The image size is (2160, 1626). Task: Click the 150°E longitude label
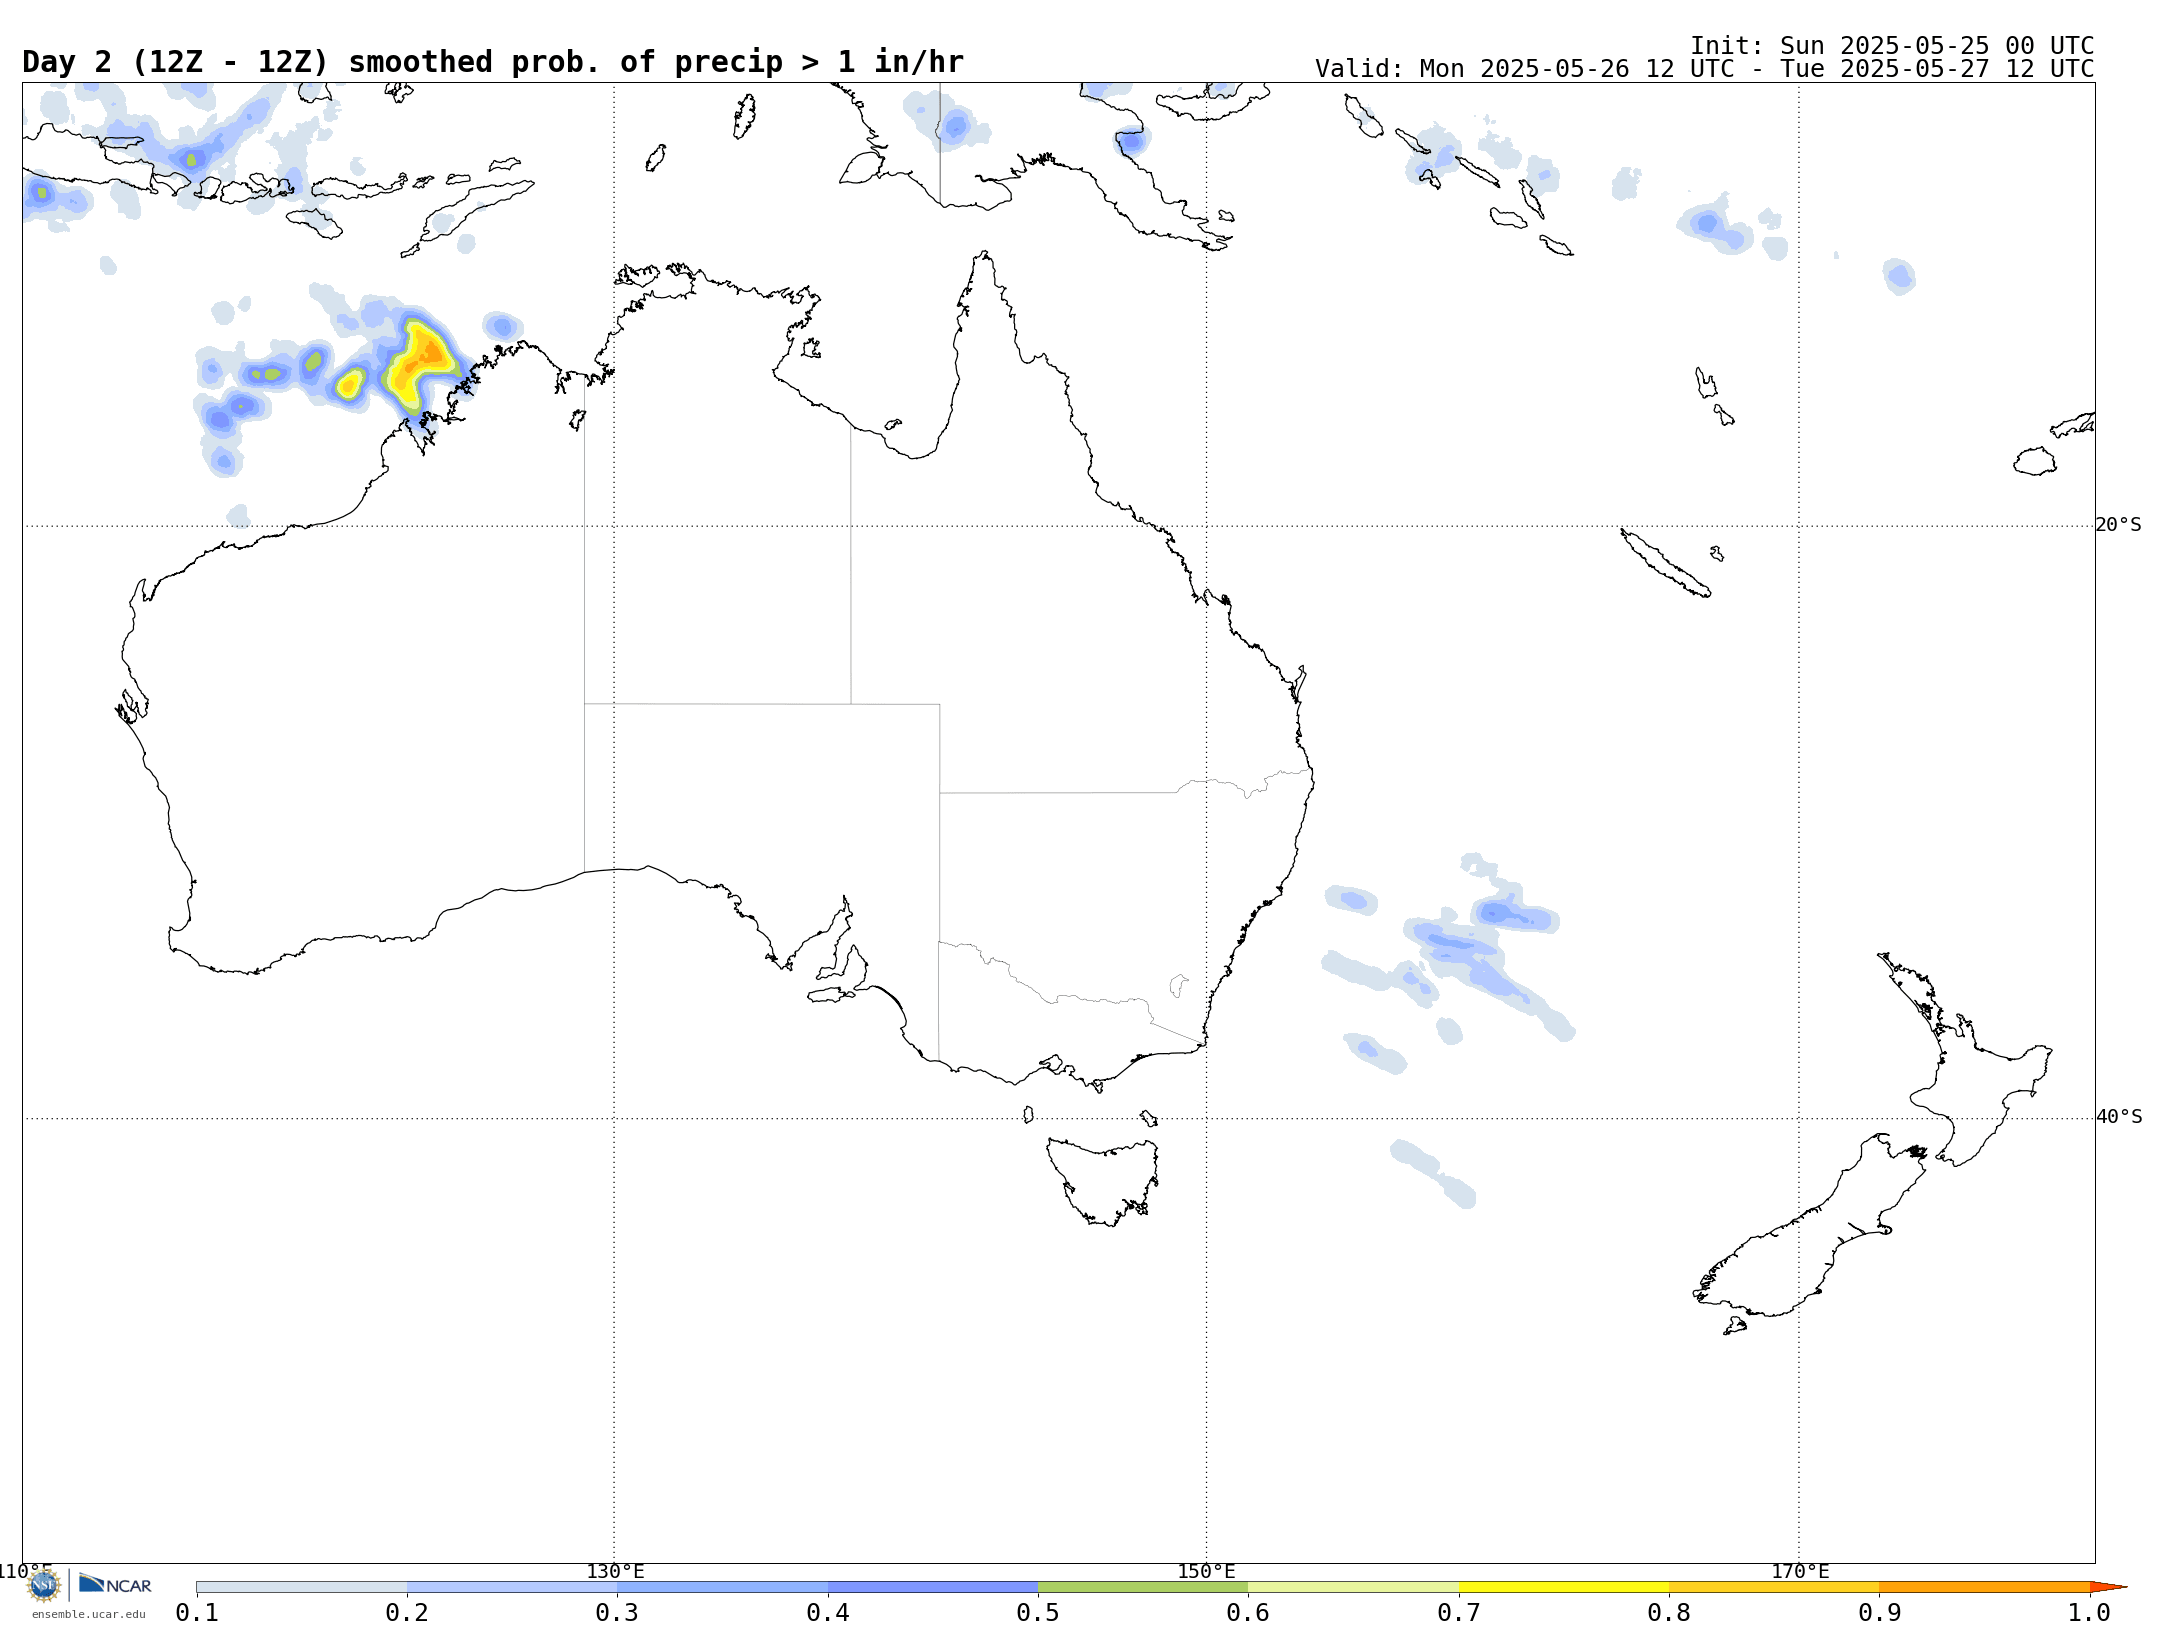tap(1206, 1572)
